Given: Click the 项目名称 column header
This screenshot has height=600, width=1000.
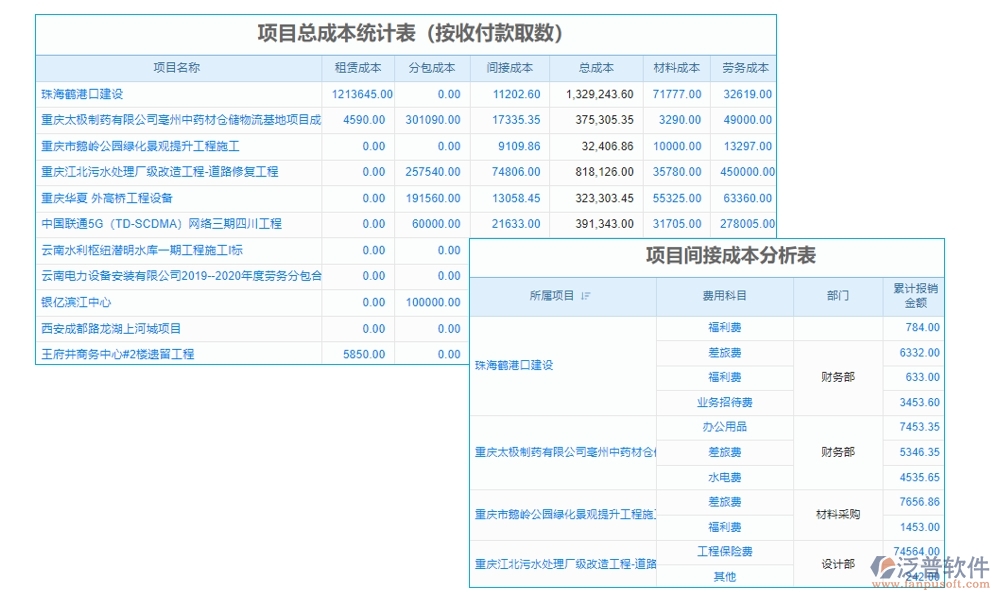Looking at the screenshot, I should tap(176, 68).
